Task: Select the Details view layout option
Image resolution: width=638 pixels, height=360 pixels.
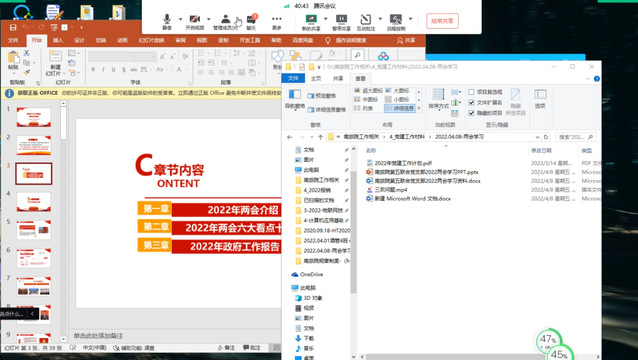Action: (400, 108)
